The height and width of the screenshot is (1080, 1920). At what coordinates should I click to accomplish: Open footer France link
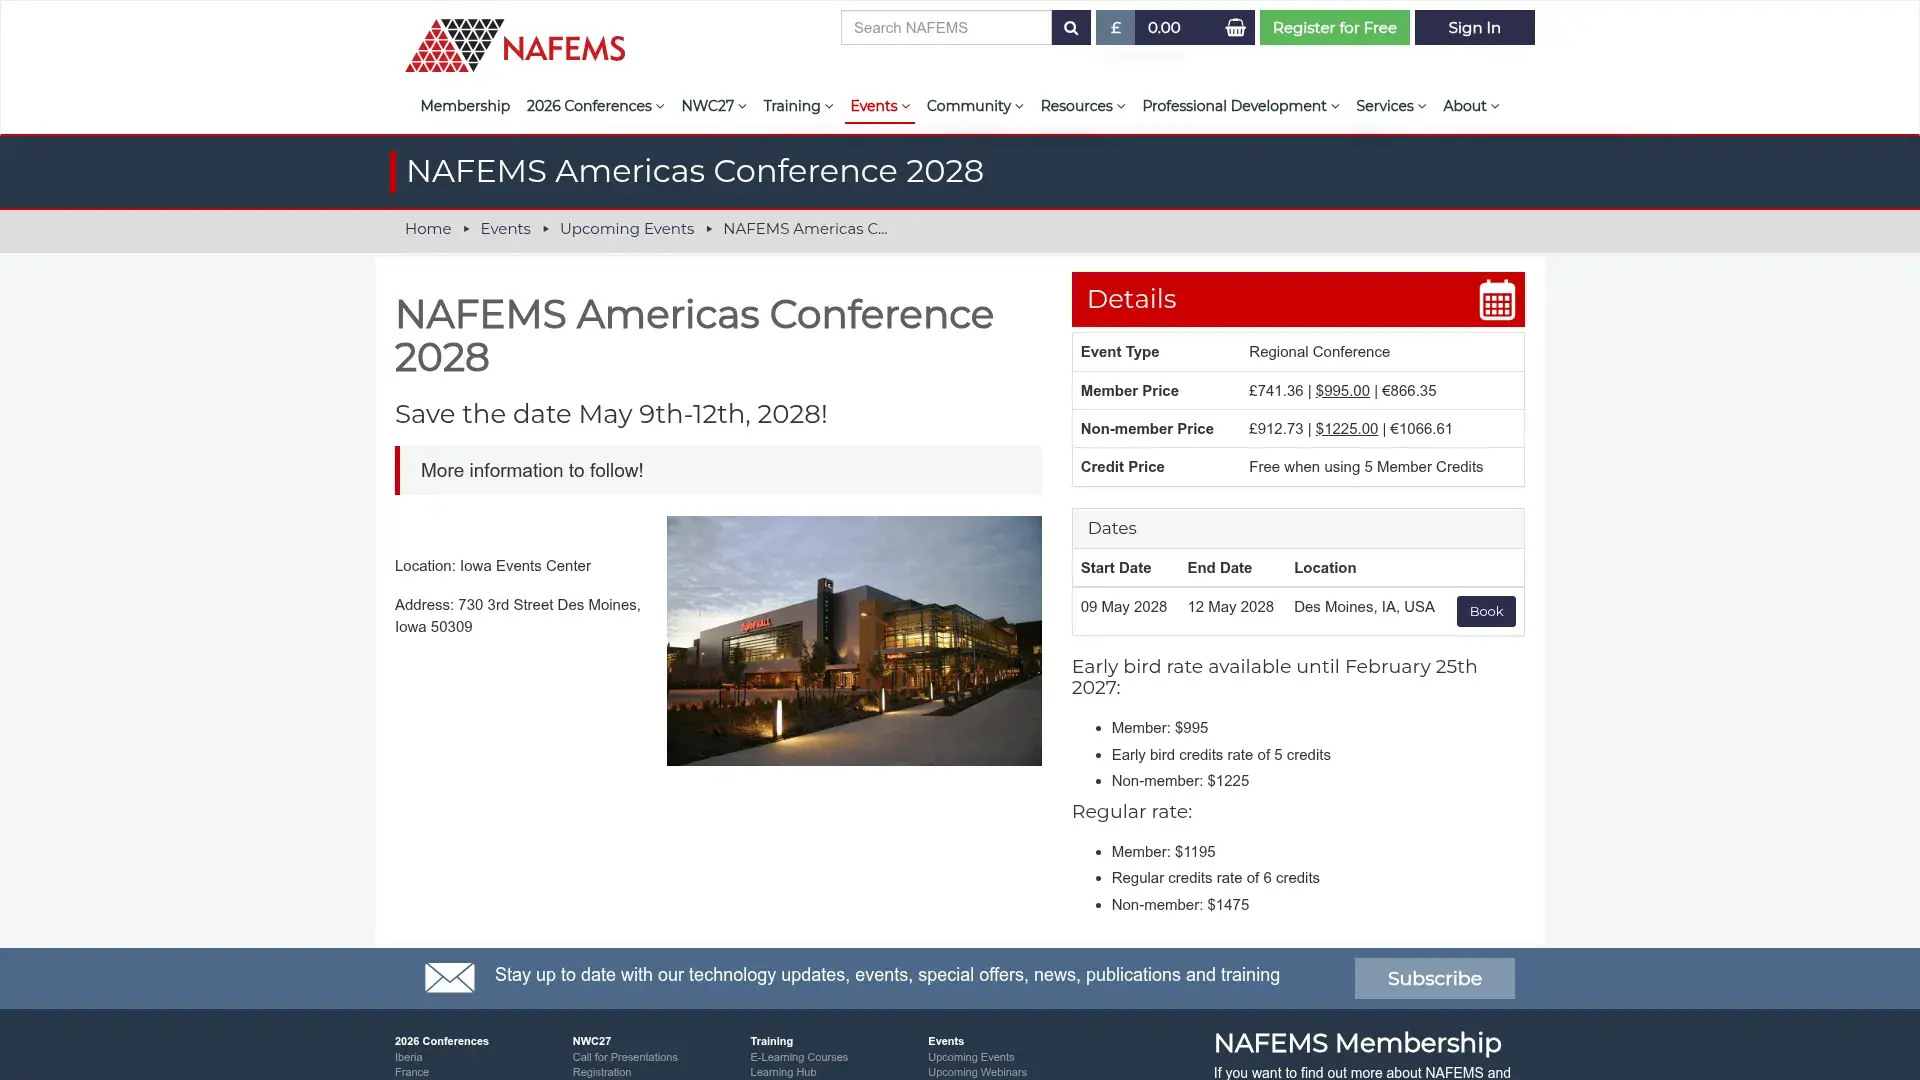click(x=411, y=1072)
